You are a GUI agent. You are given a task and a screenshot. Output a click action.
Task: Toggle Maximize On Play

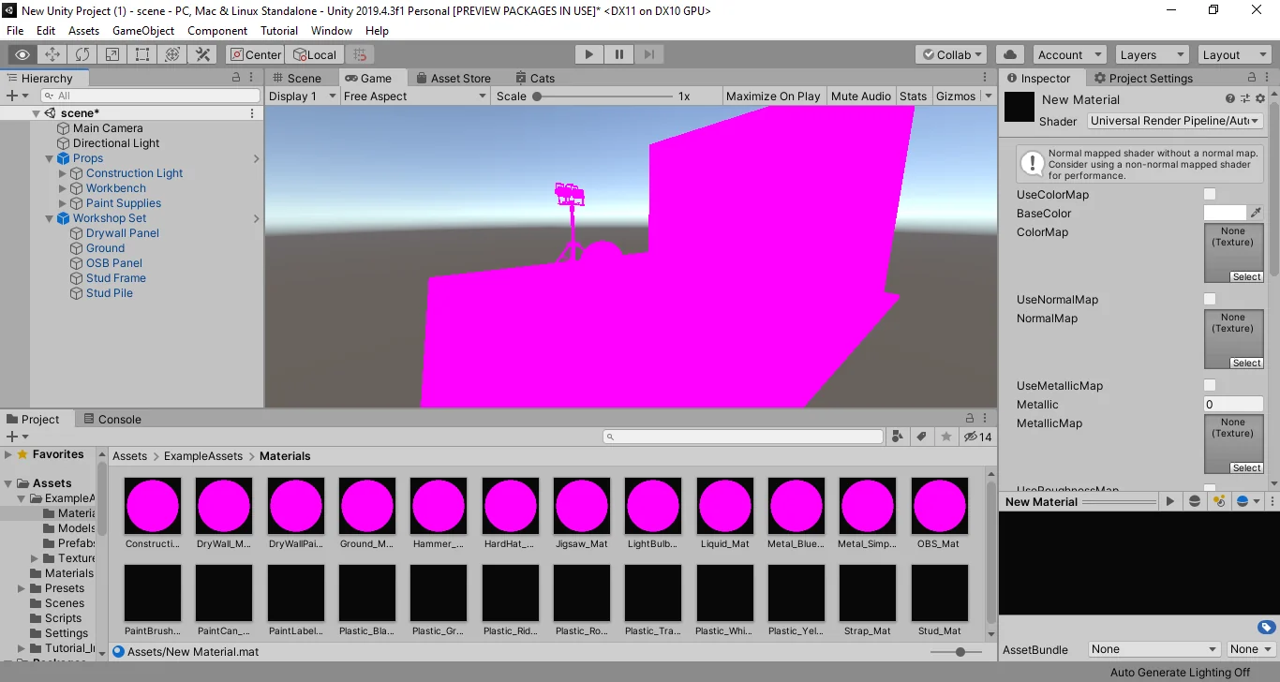click(773, 96)
